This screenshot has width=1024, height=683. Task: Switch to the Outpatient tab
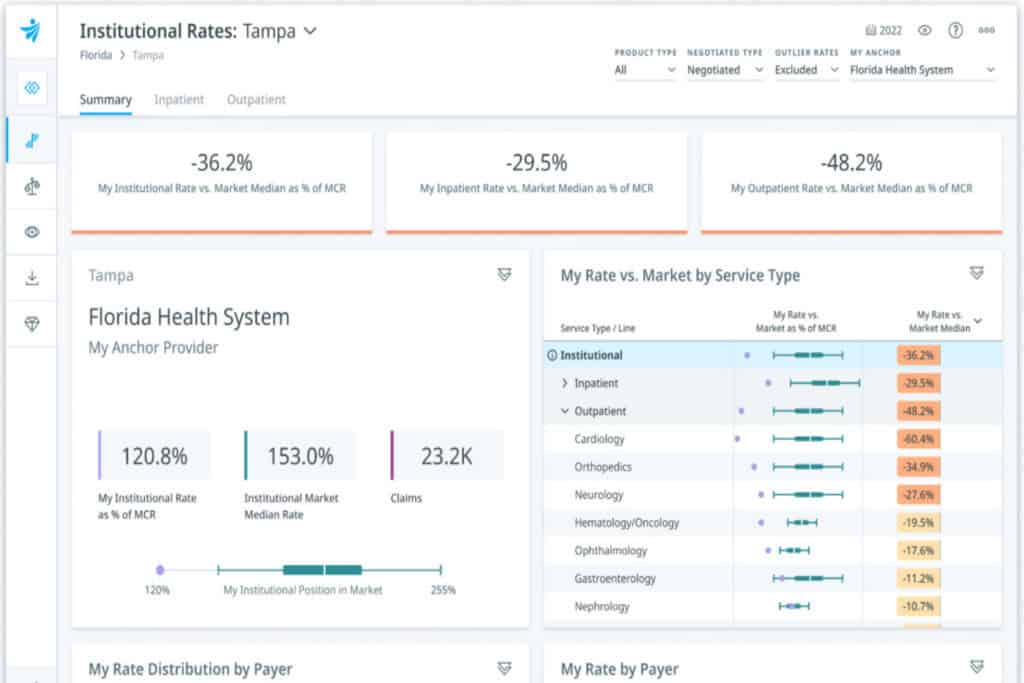click(x=256, y=100)
